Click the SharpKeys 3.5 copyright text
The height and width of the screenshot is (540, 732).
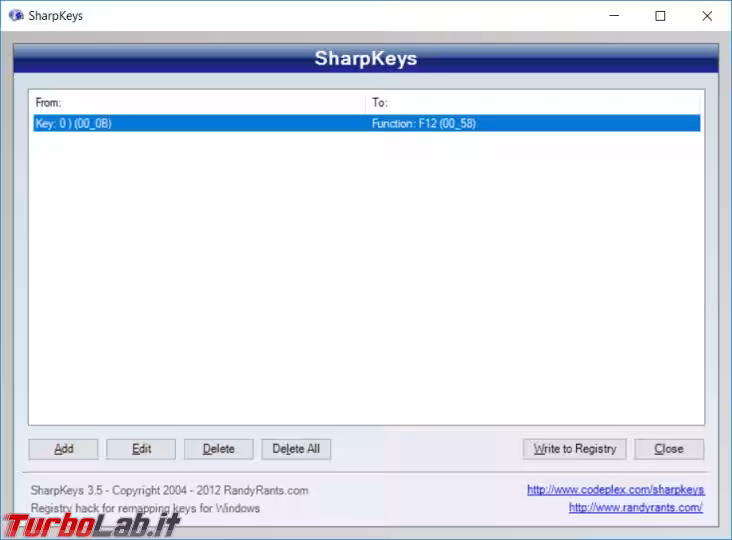click(170, 490)
